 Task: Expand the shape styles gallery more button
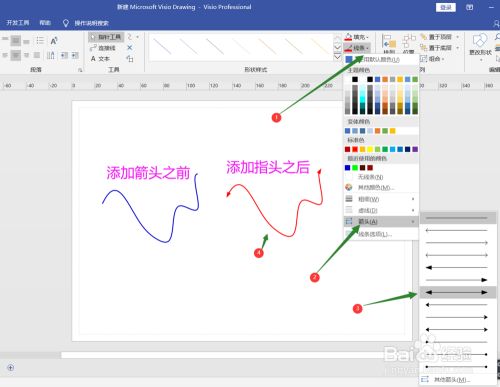[x=337, y=57]
